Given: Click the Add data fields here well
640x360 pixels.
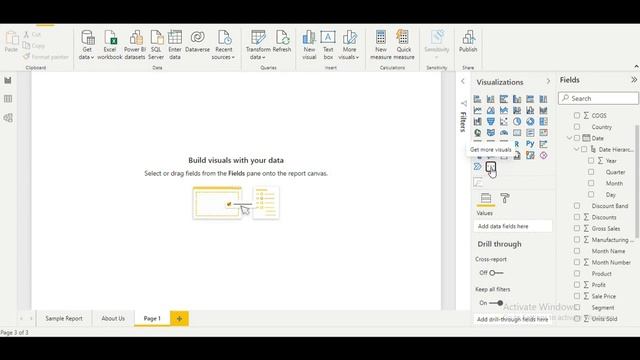Looking at the screenshot, I should [x=513, y=226].
